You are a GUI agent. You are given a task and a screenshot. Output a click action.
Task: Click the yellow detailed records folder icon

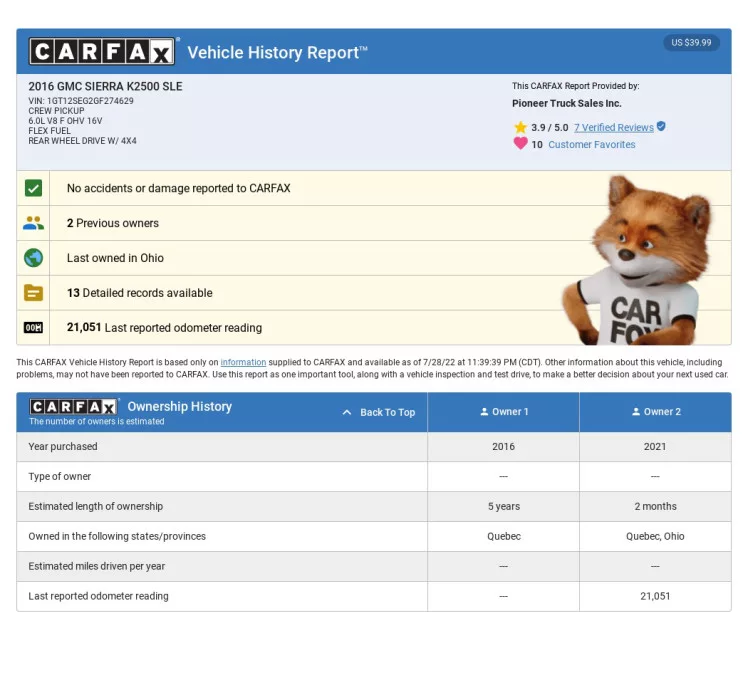pos(34,293)
